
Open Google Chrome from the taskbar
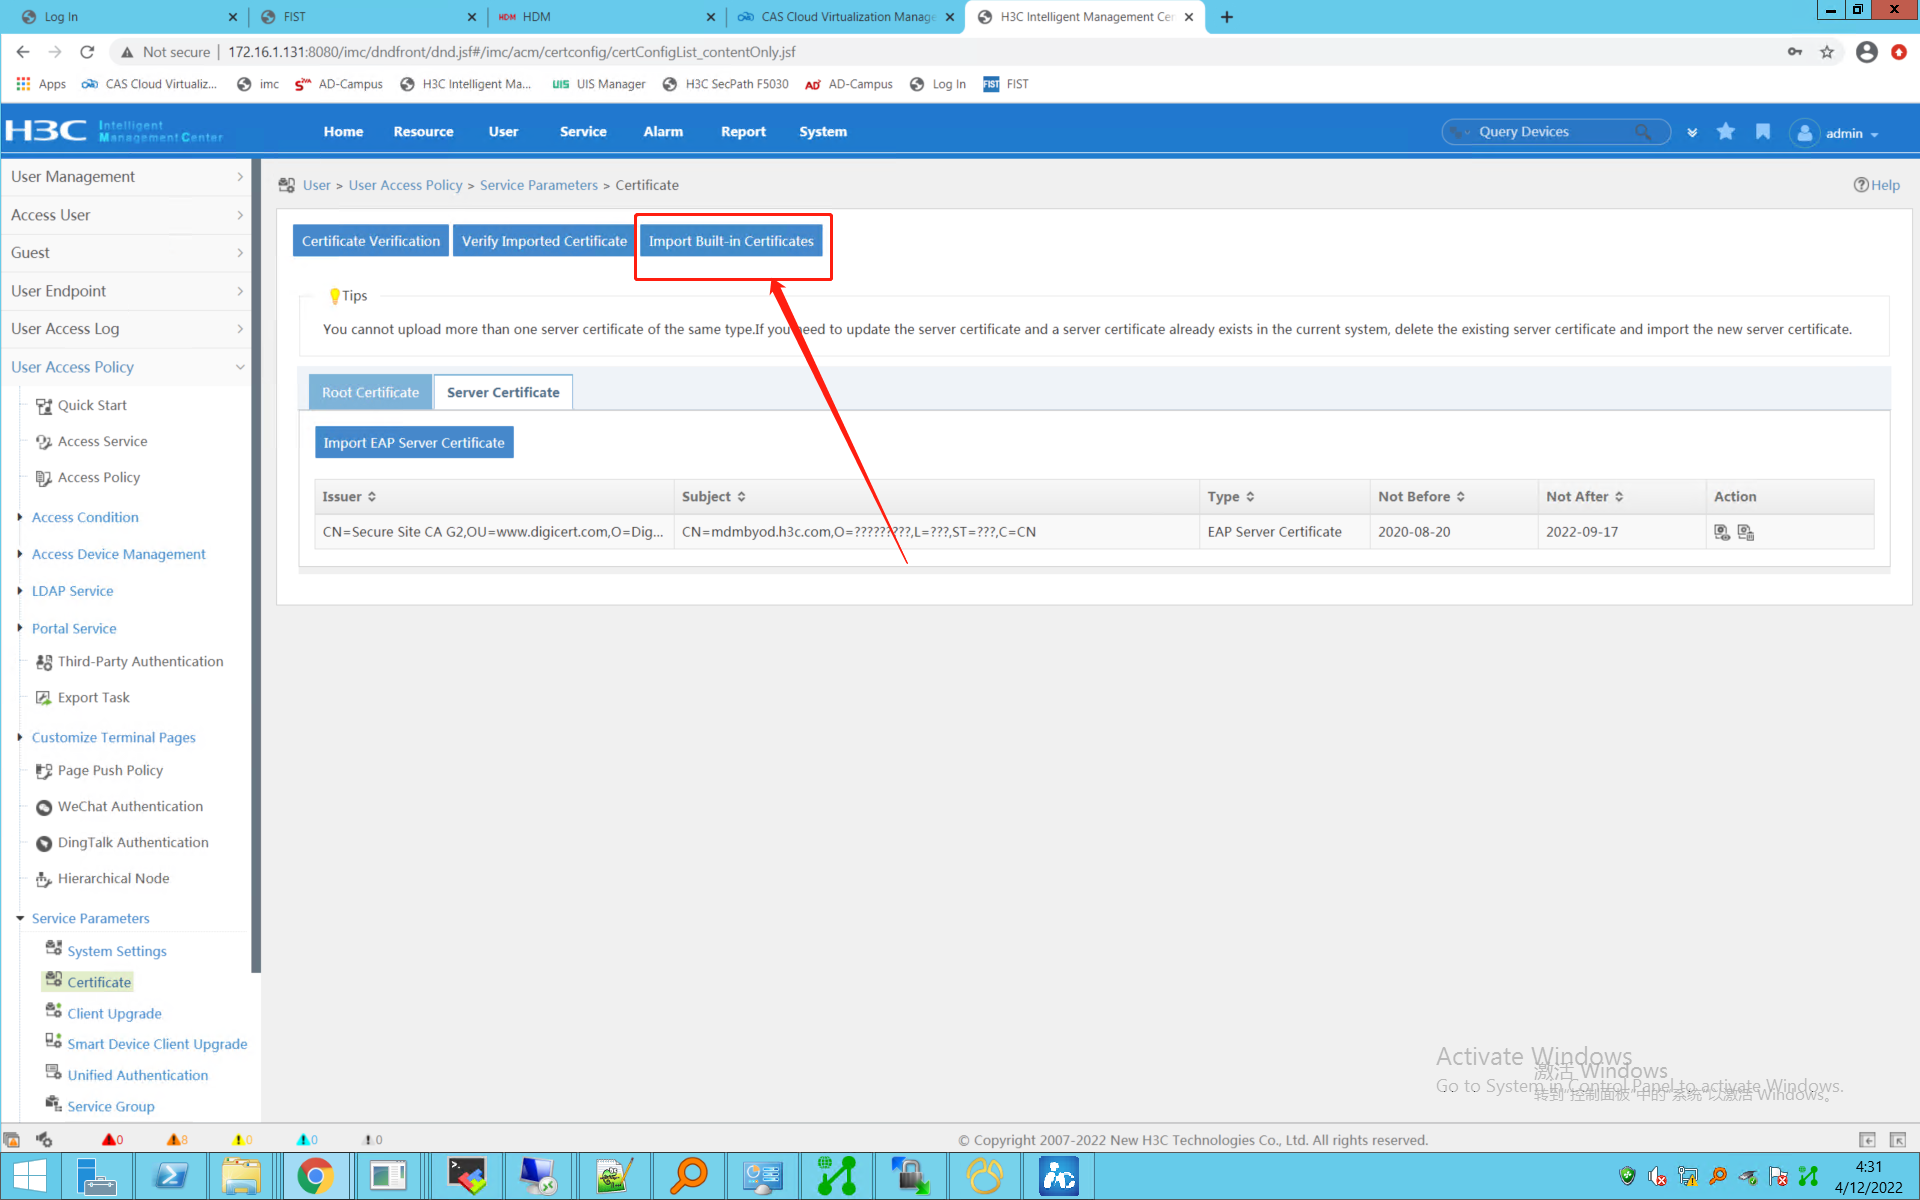(316, 1176)
